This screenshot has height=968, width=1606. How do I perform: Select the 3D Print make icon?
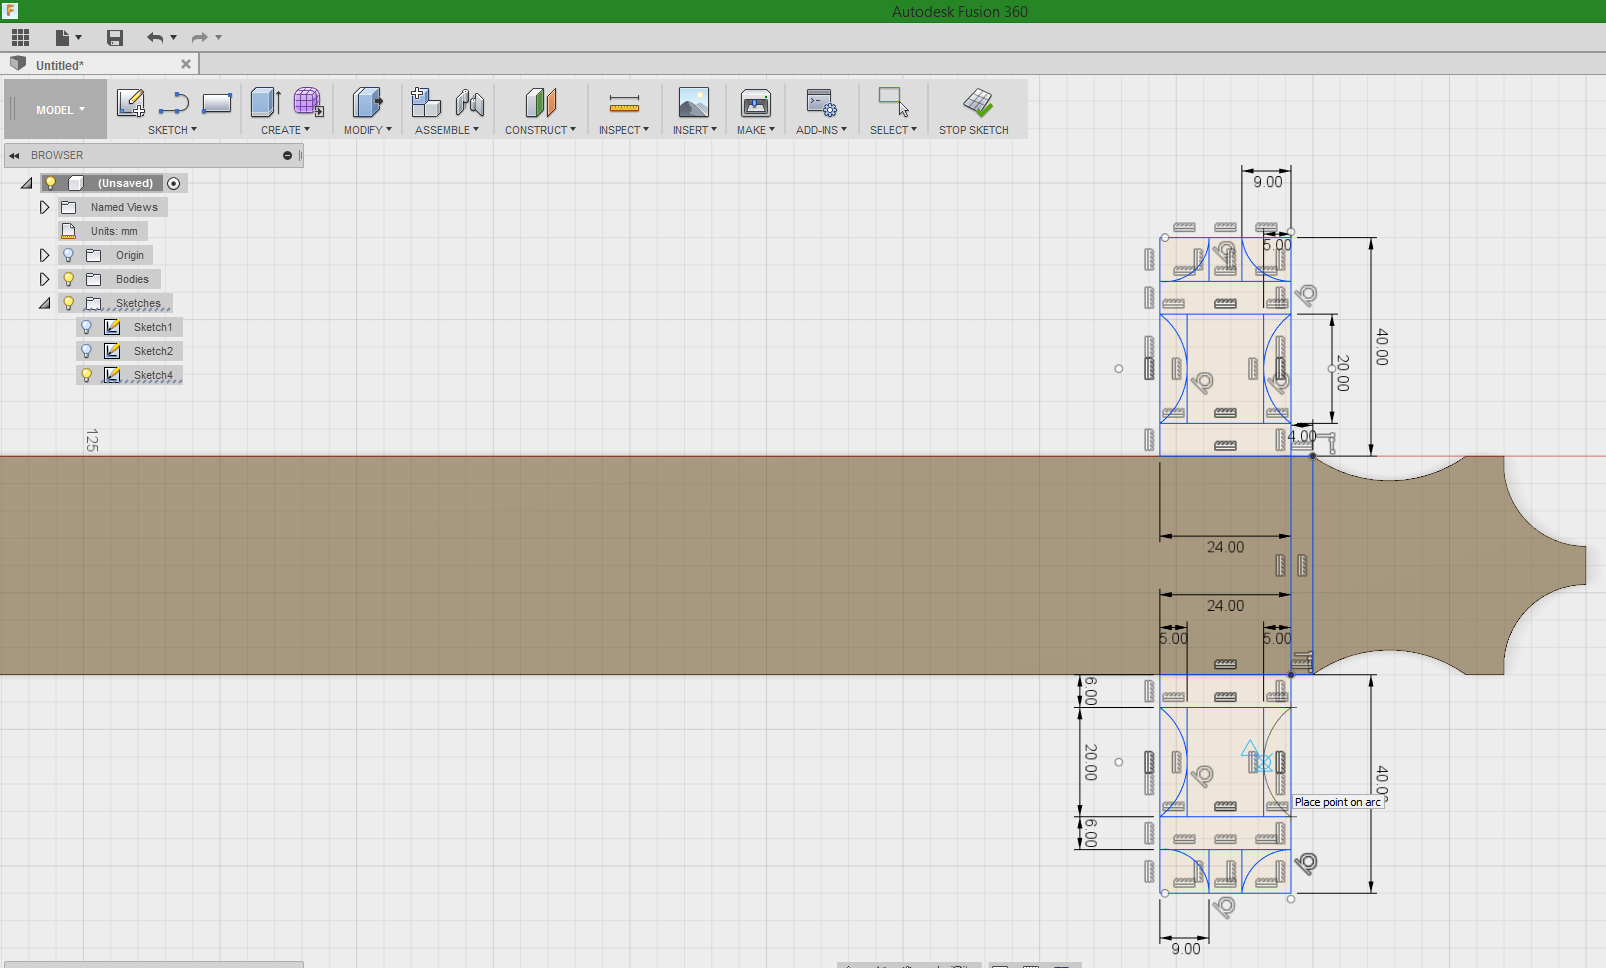click(756, 102)
